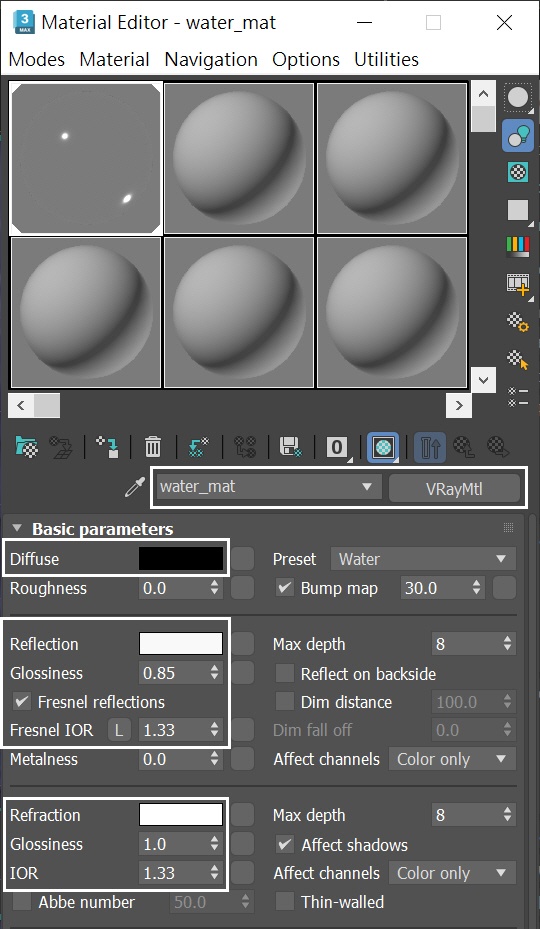Click the Bump map slot button
This screenshot has width=540, height=929.
[x=504, y=588]
